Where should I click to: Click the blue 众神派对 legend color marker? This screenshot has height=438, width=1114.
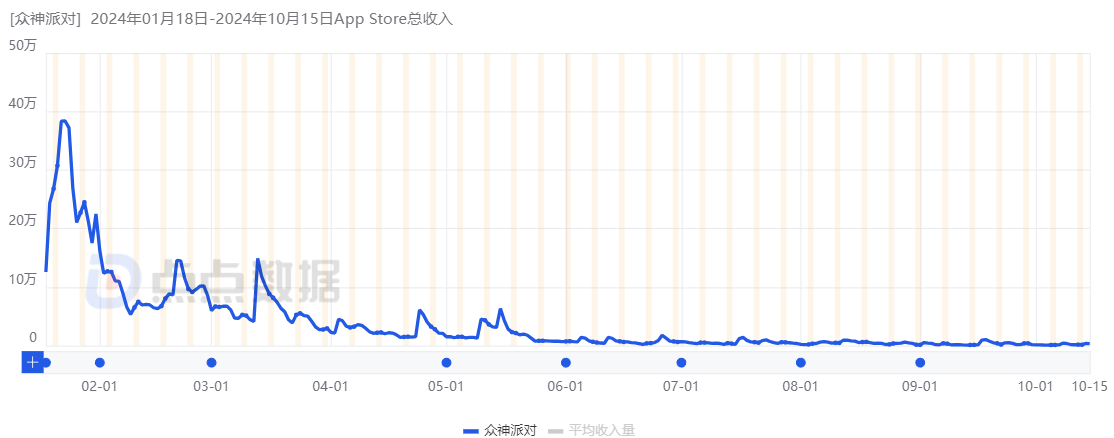pyautogui.click(x=471, y=430)
